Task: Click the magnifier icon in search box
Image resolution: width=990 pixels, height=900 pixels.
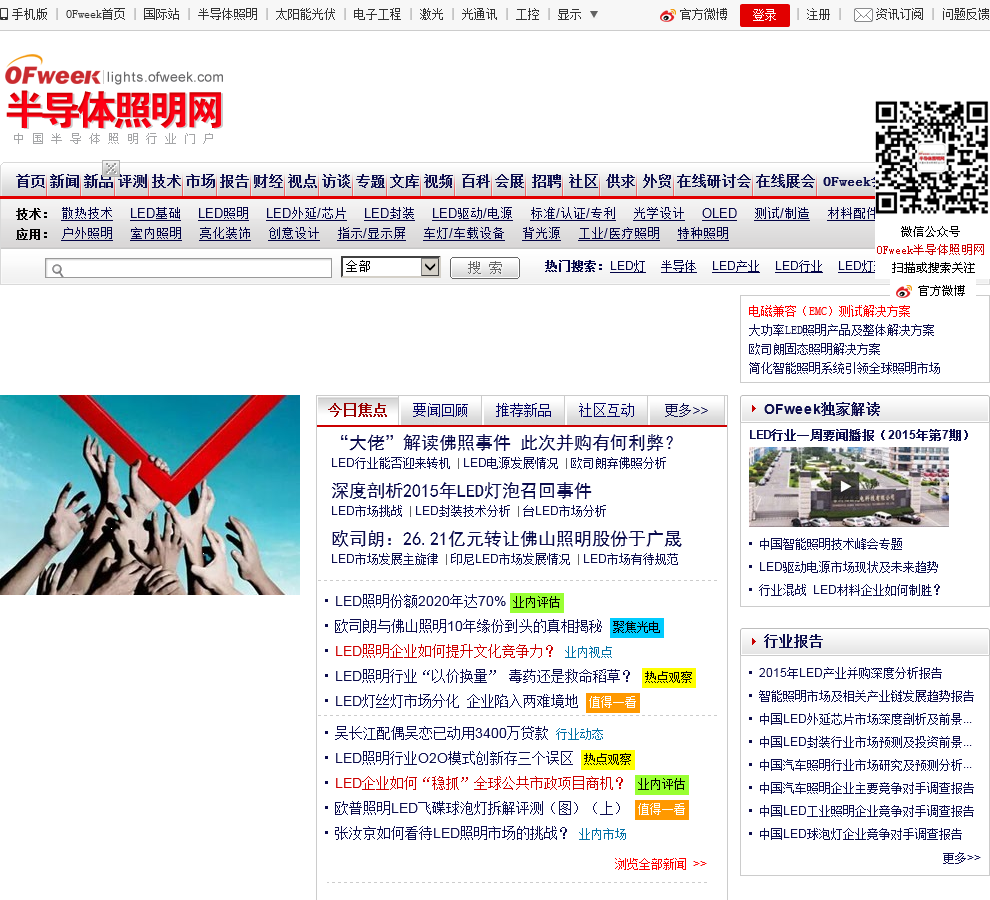Action: point(57,270)
